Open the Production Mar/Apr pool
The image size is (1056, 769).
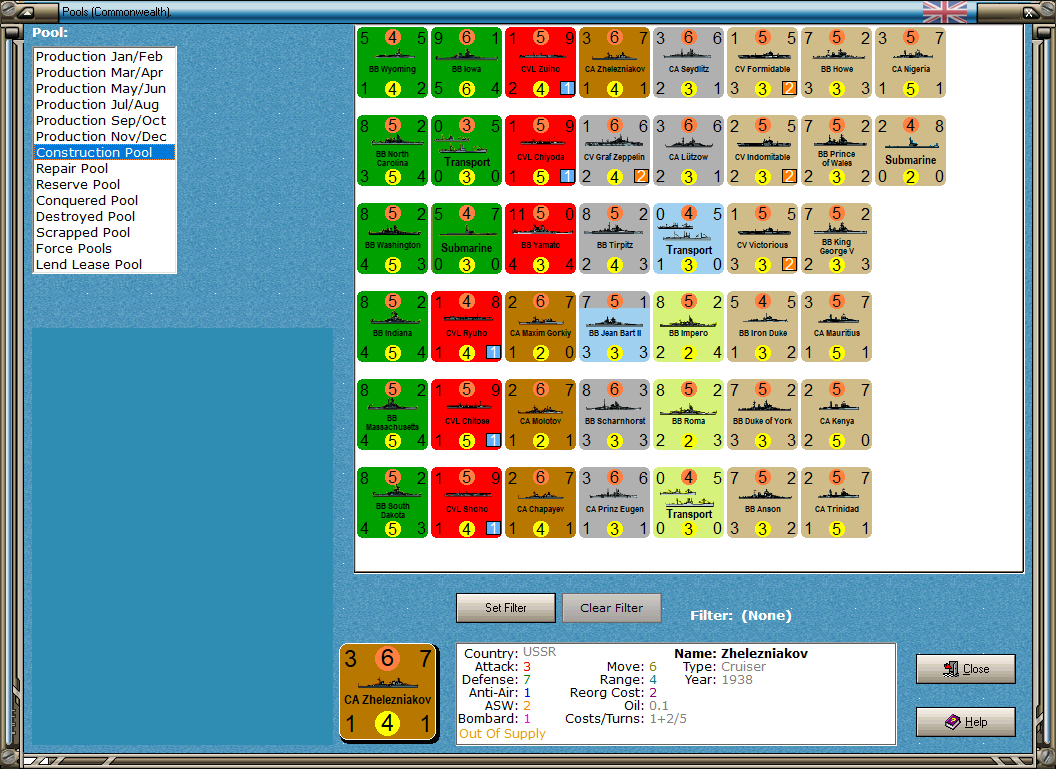pyautogui.click(x=104, y=73)
